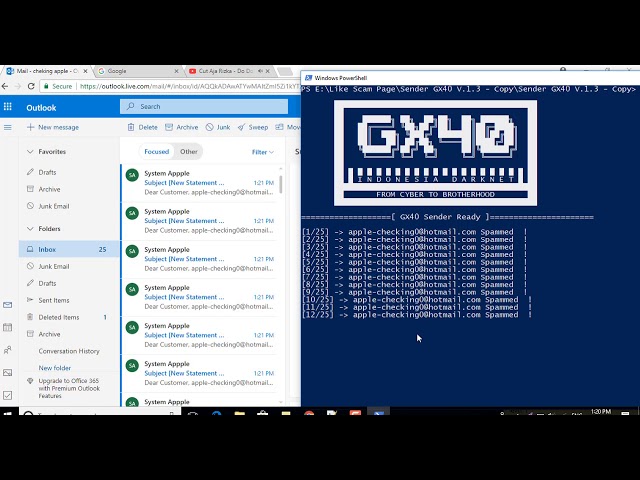Switch to the Focused inbox tab

coord(156,151)
